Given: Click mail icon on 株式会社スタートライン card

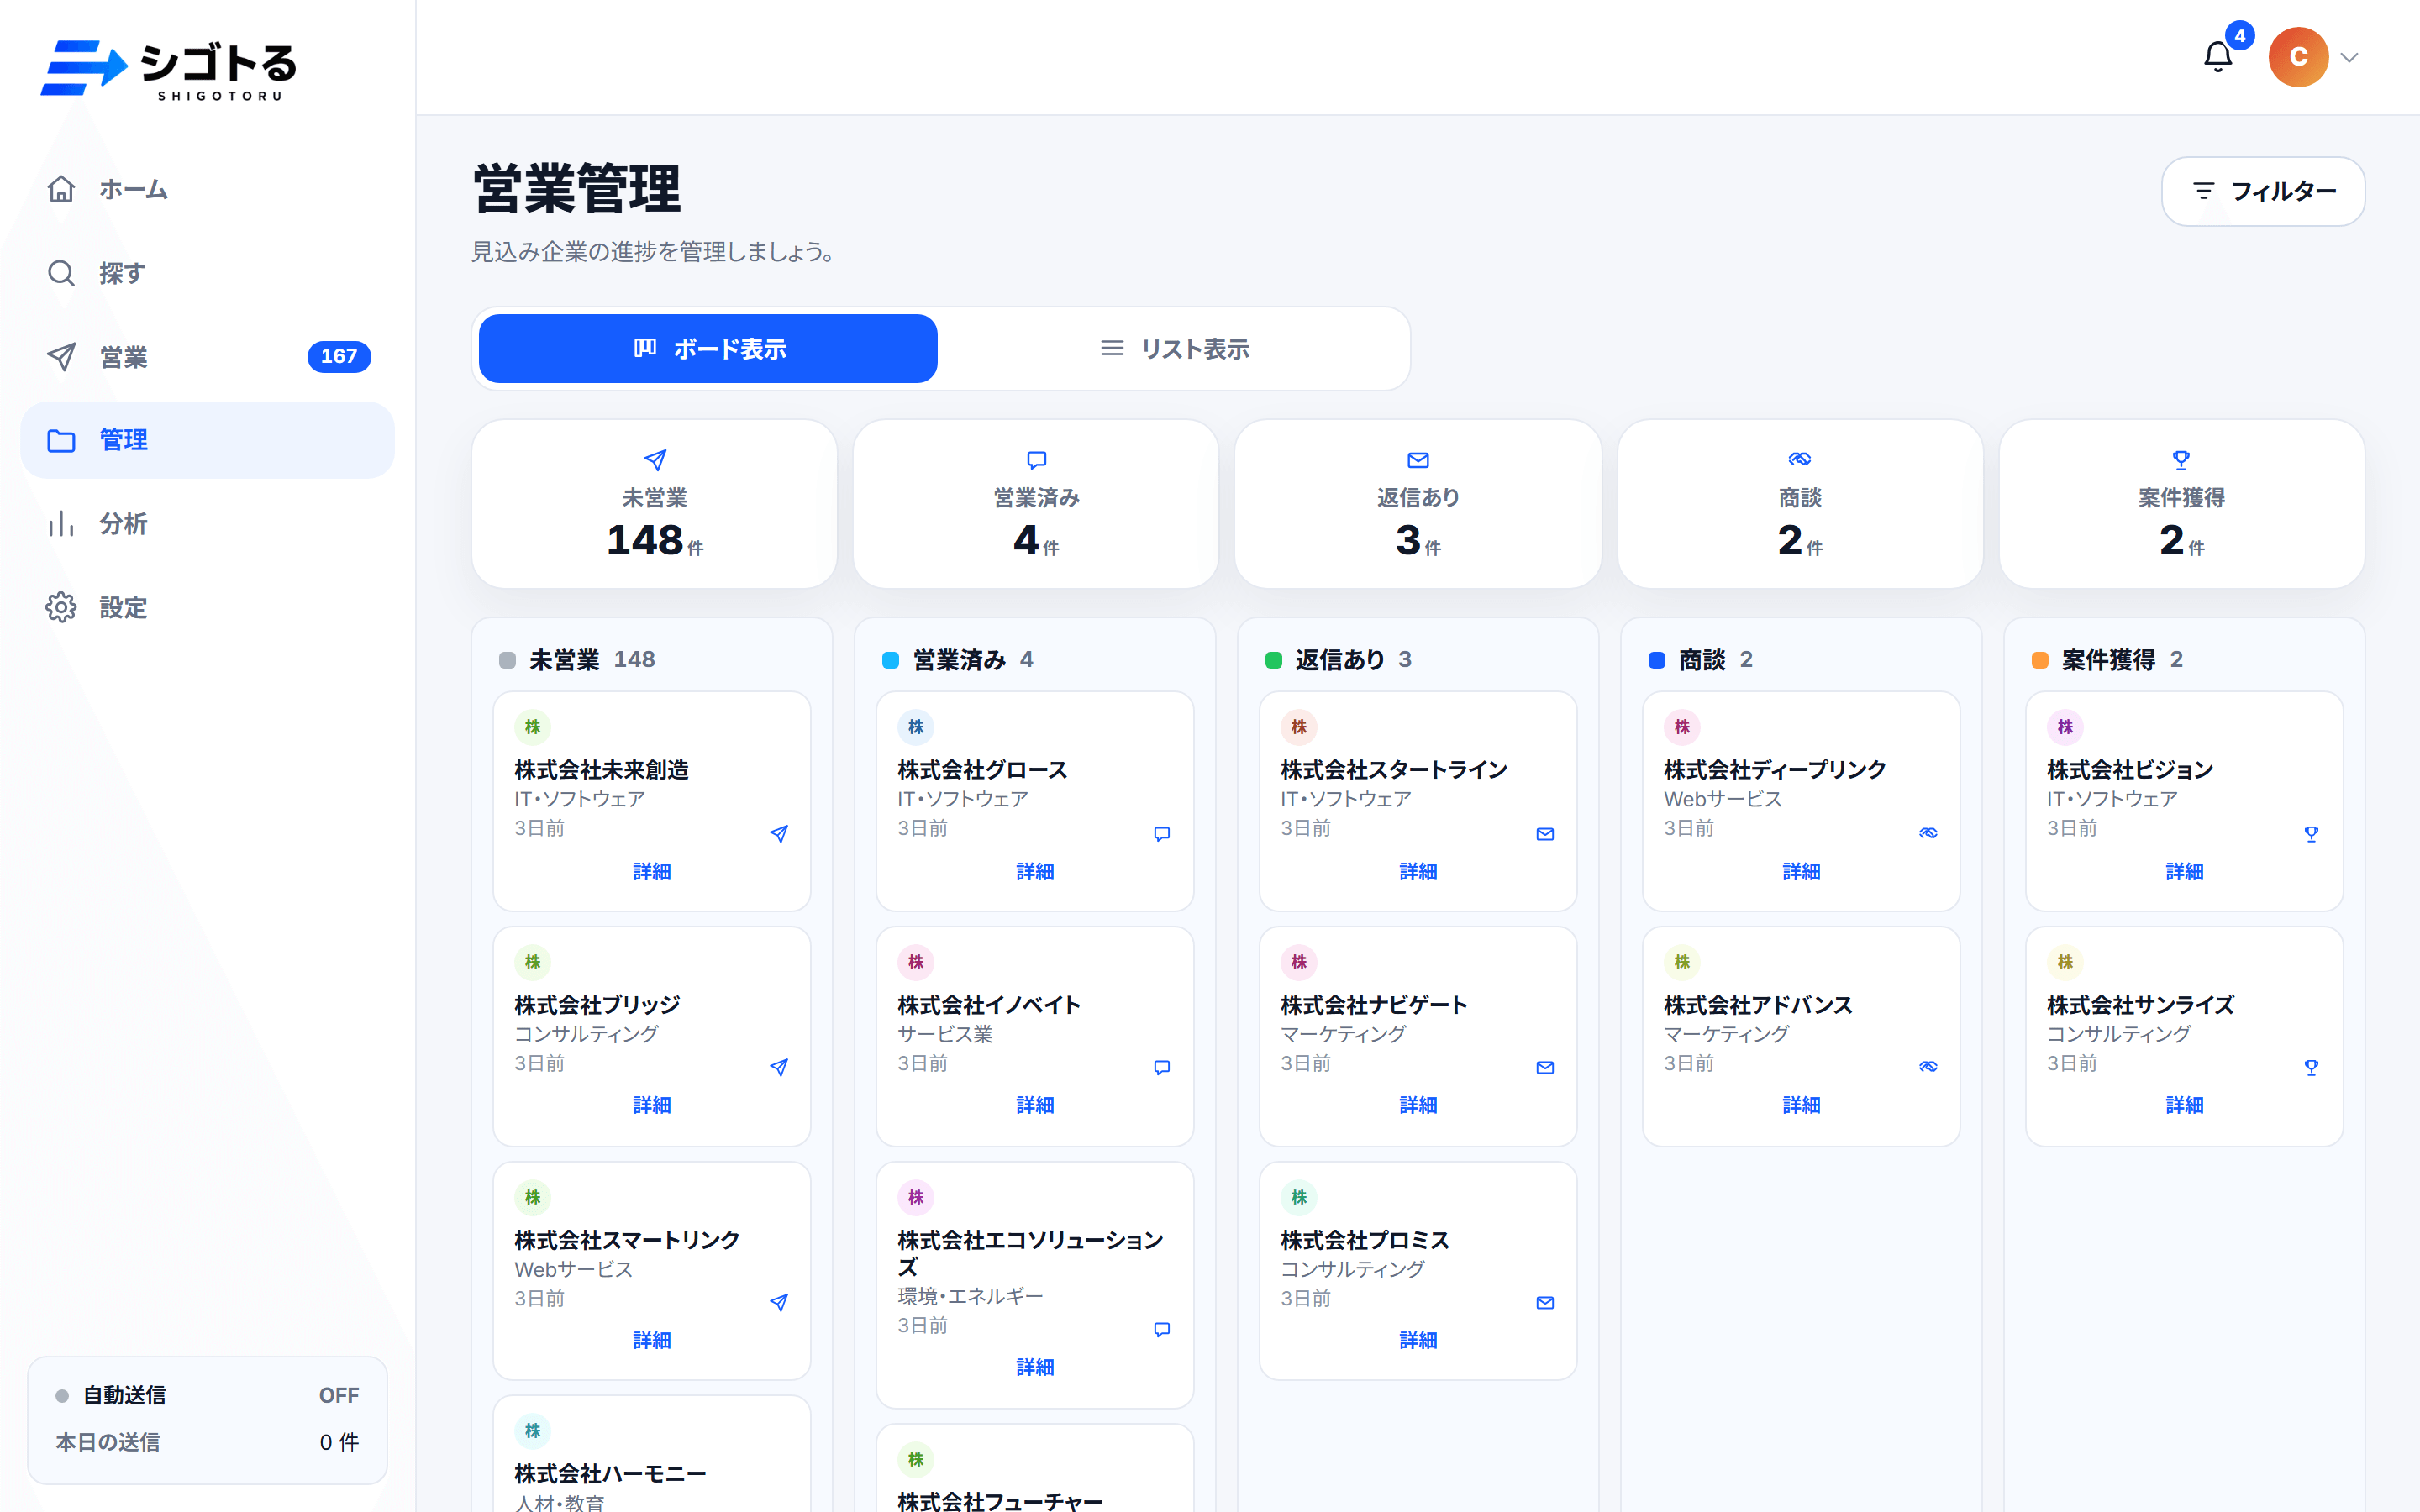Looking at the screenshot, I should coord(1545,833).
